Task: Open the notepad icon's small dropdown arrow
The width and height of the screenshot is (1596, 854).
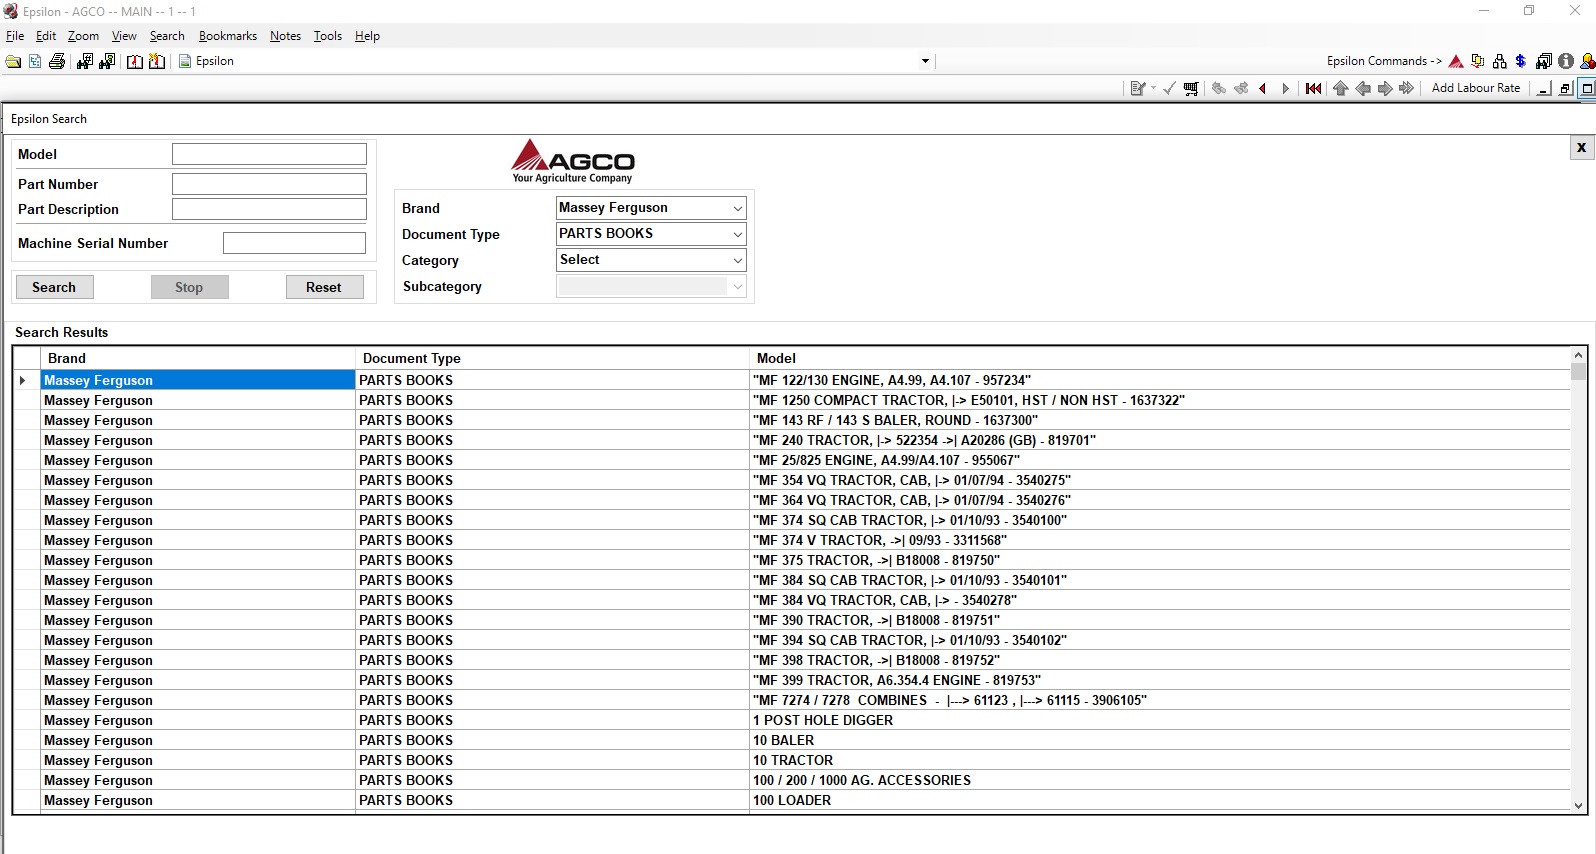Action: point(1154,88)
